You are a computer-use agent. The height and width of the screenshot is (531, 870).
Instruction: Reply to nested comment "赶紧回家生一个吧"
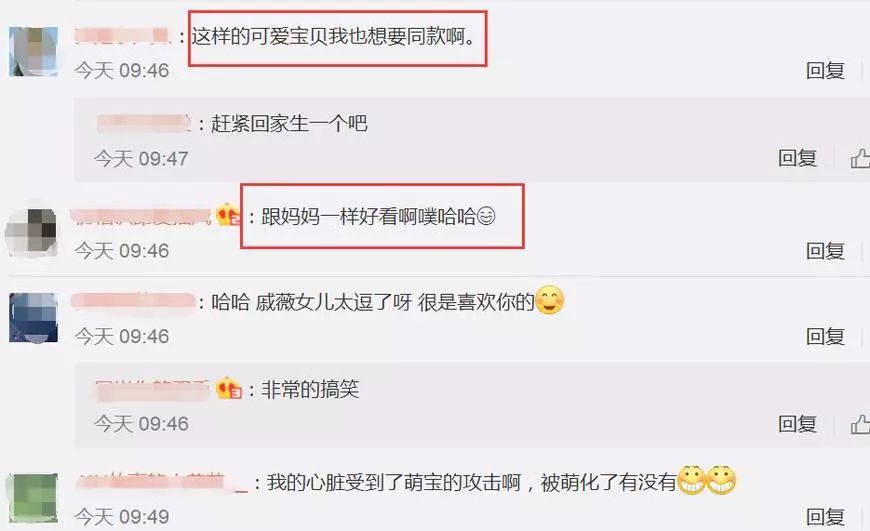point(797,158)
